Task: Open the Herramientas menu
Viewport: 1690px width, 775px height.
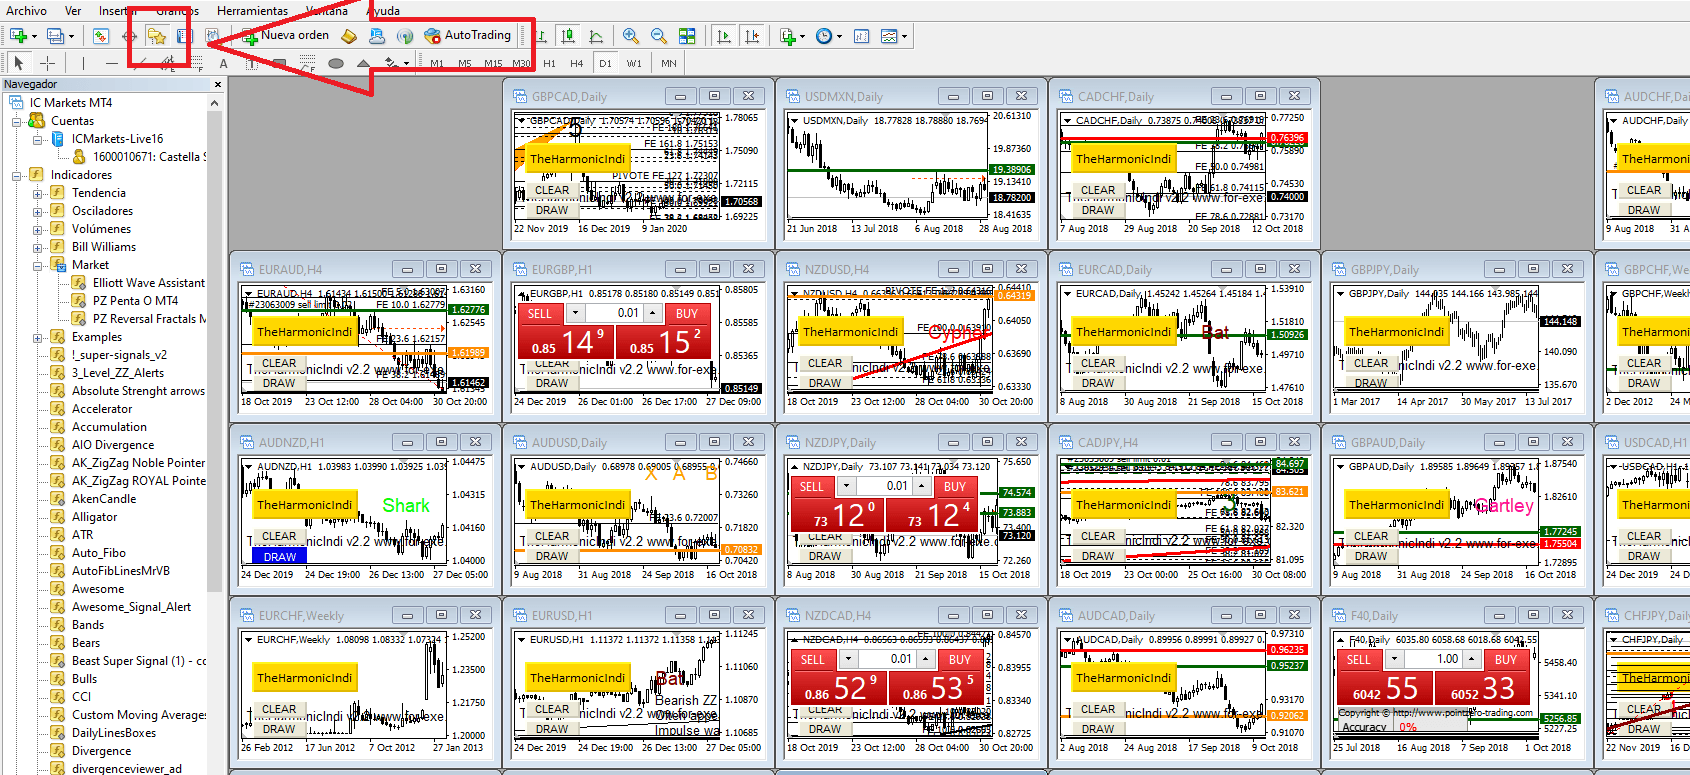Action: 252,11
